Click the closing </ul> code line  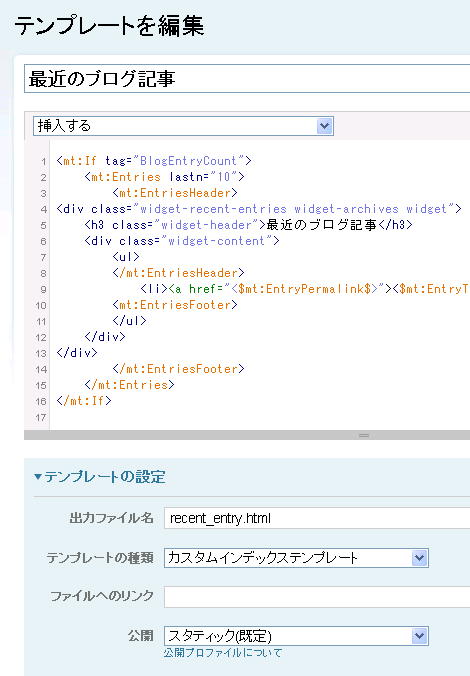click(129, 321)
